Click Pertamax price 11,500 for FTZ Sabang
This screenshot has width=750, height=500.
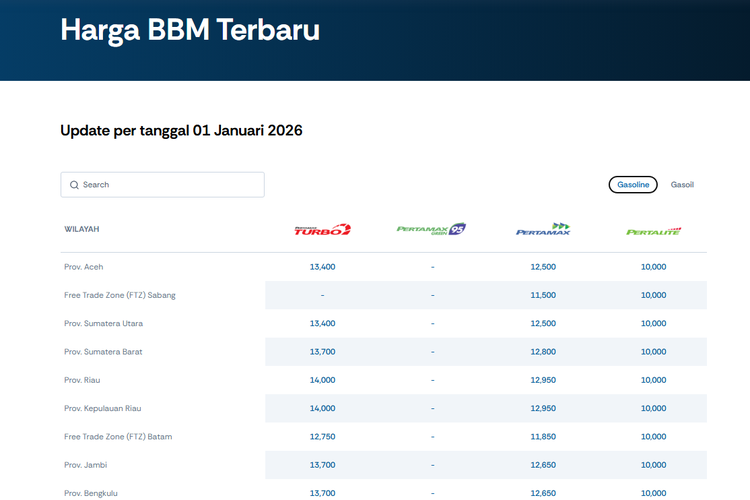tap(543, 295)
